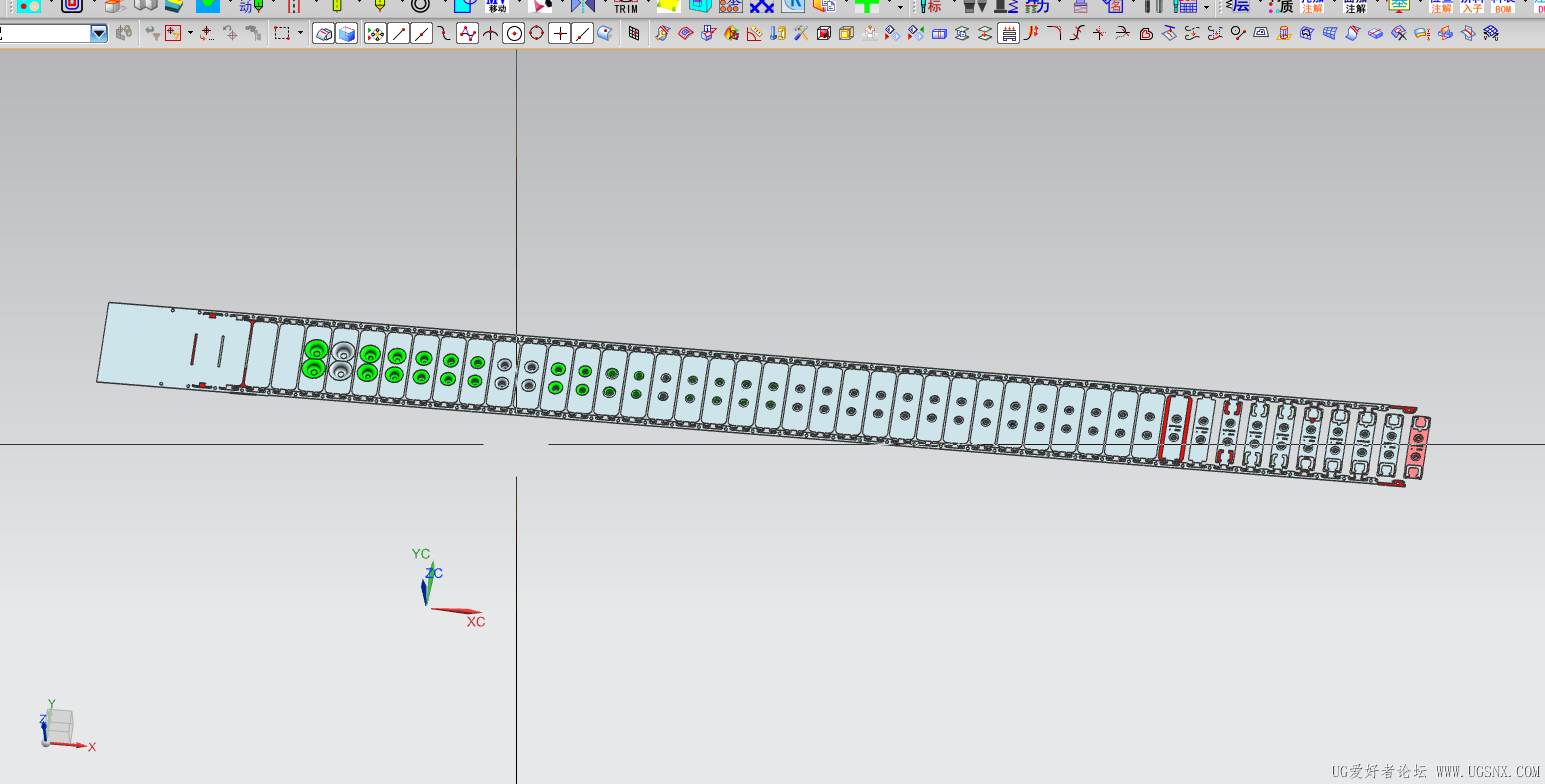Click the 入子 toolbar button
Viewport: 1545px width, 784px height.
pos(1472,6)
